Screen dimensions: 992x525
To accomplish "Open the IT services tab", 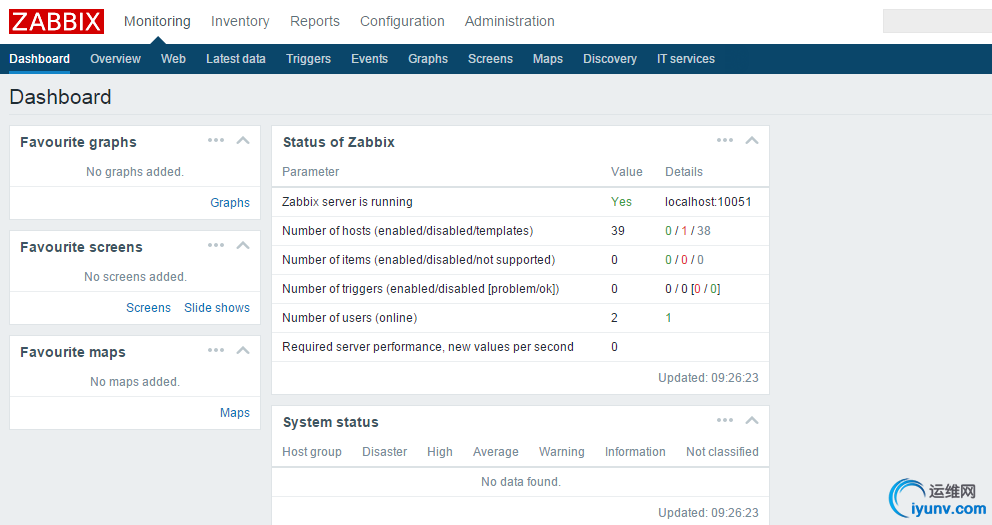I will (686, 59).
